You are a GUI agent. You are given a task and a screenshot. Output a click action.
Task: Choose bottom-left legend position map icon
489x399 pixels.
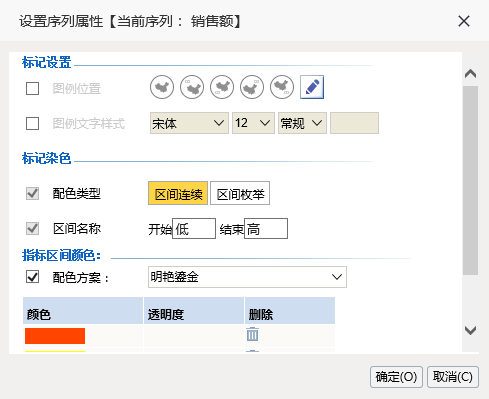[x=222, y=87]
